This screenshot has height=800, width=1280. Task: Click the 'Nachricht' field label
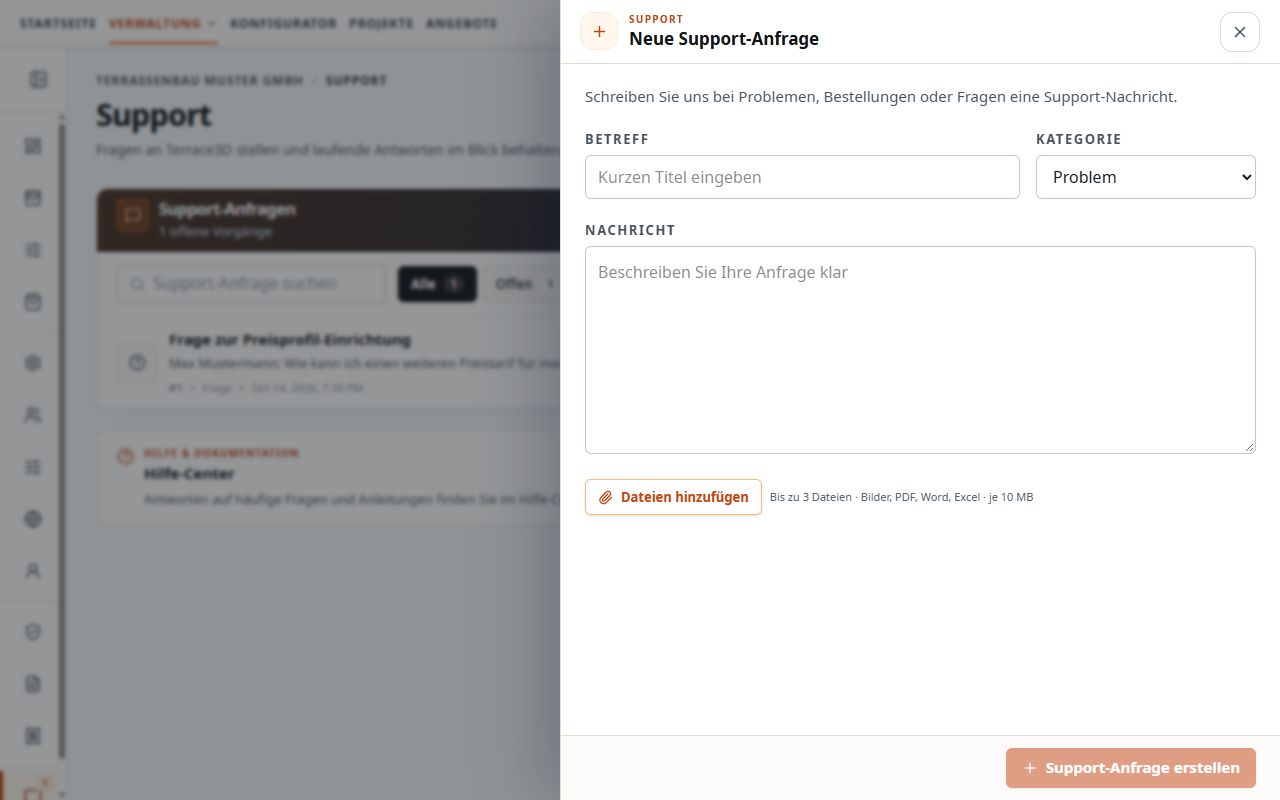pyautogui.click(x=630, y=230)
